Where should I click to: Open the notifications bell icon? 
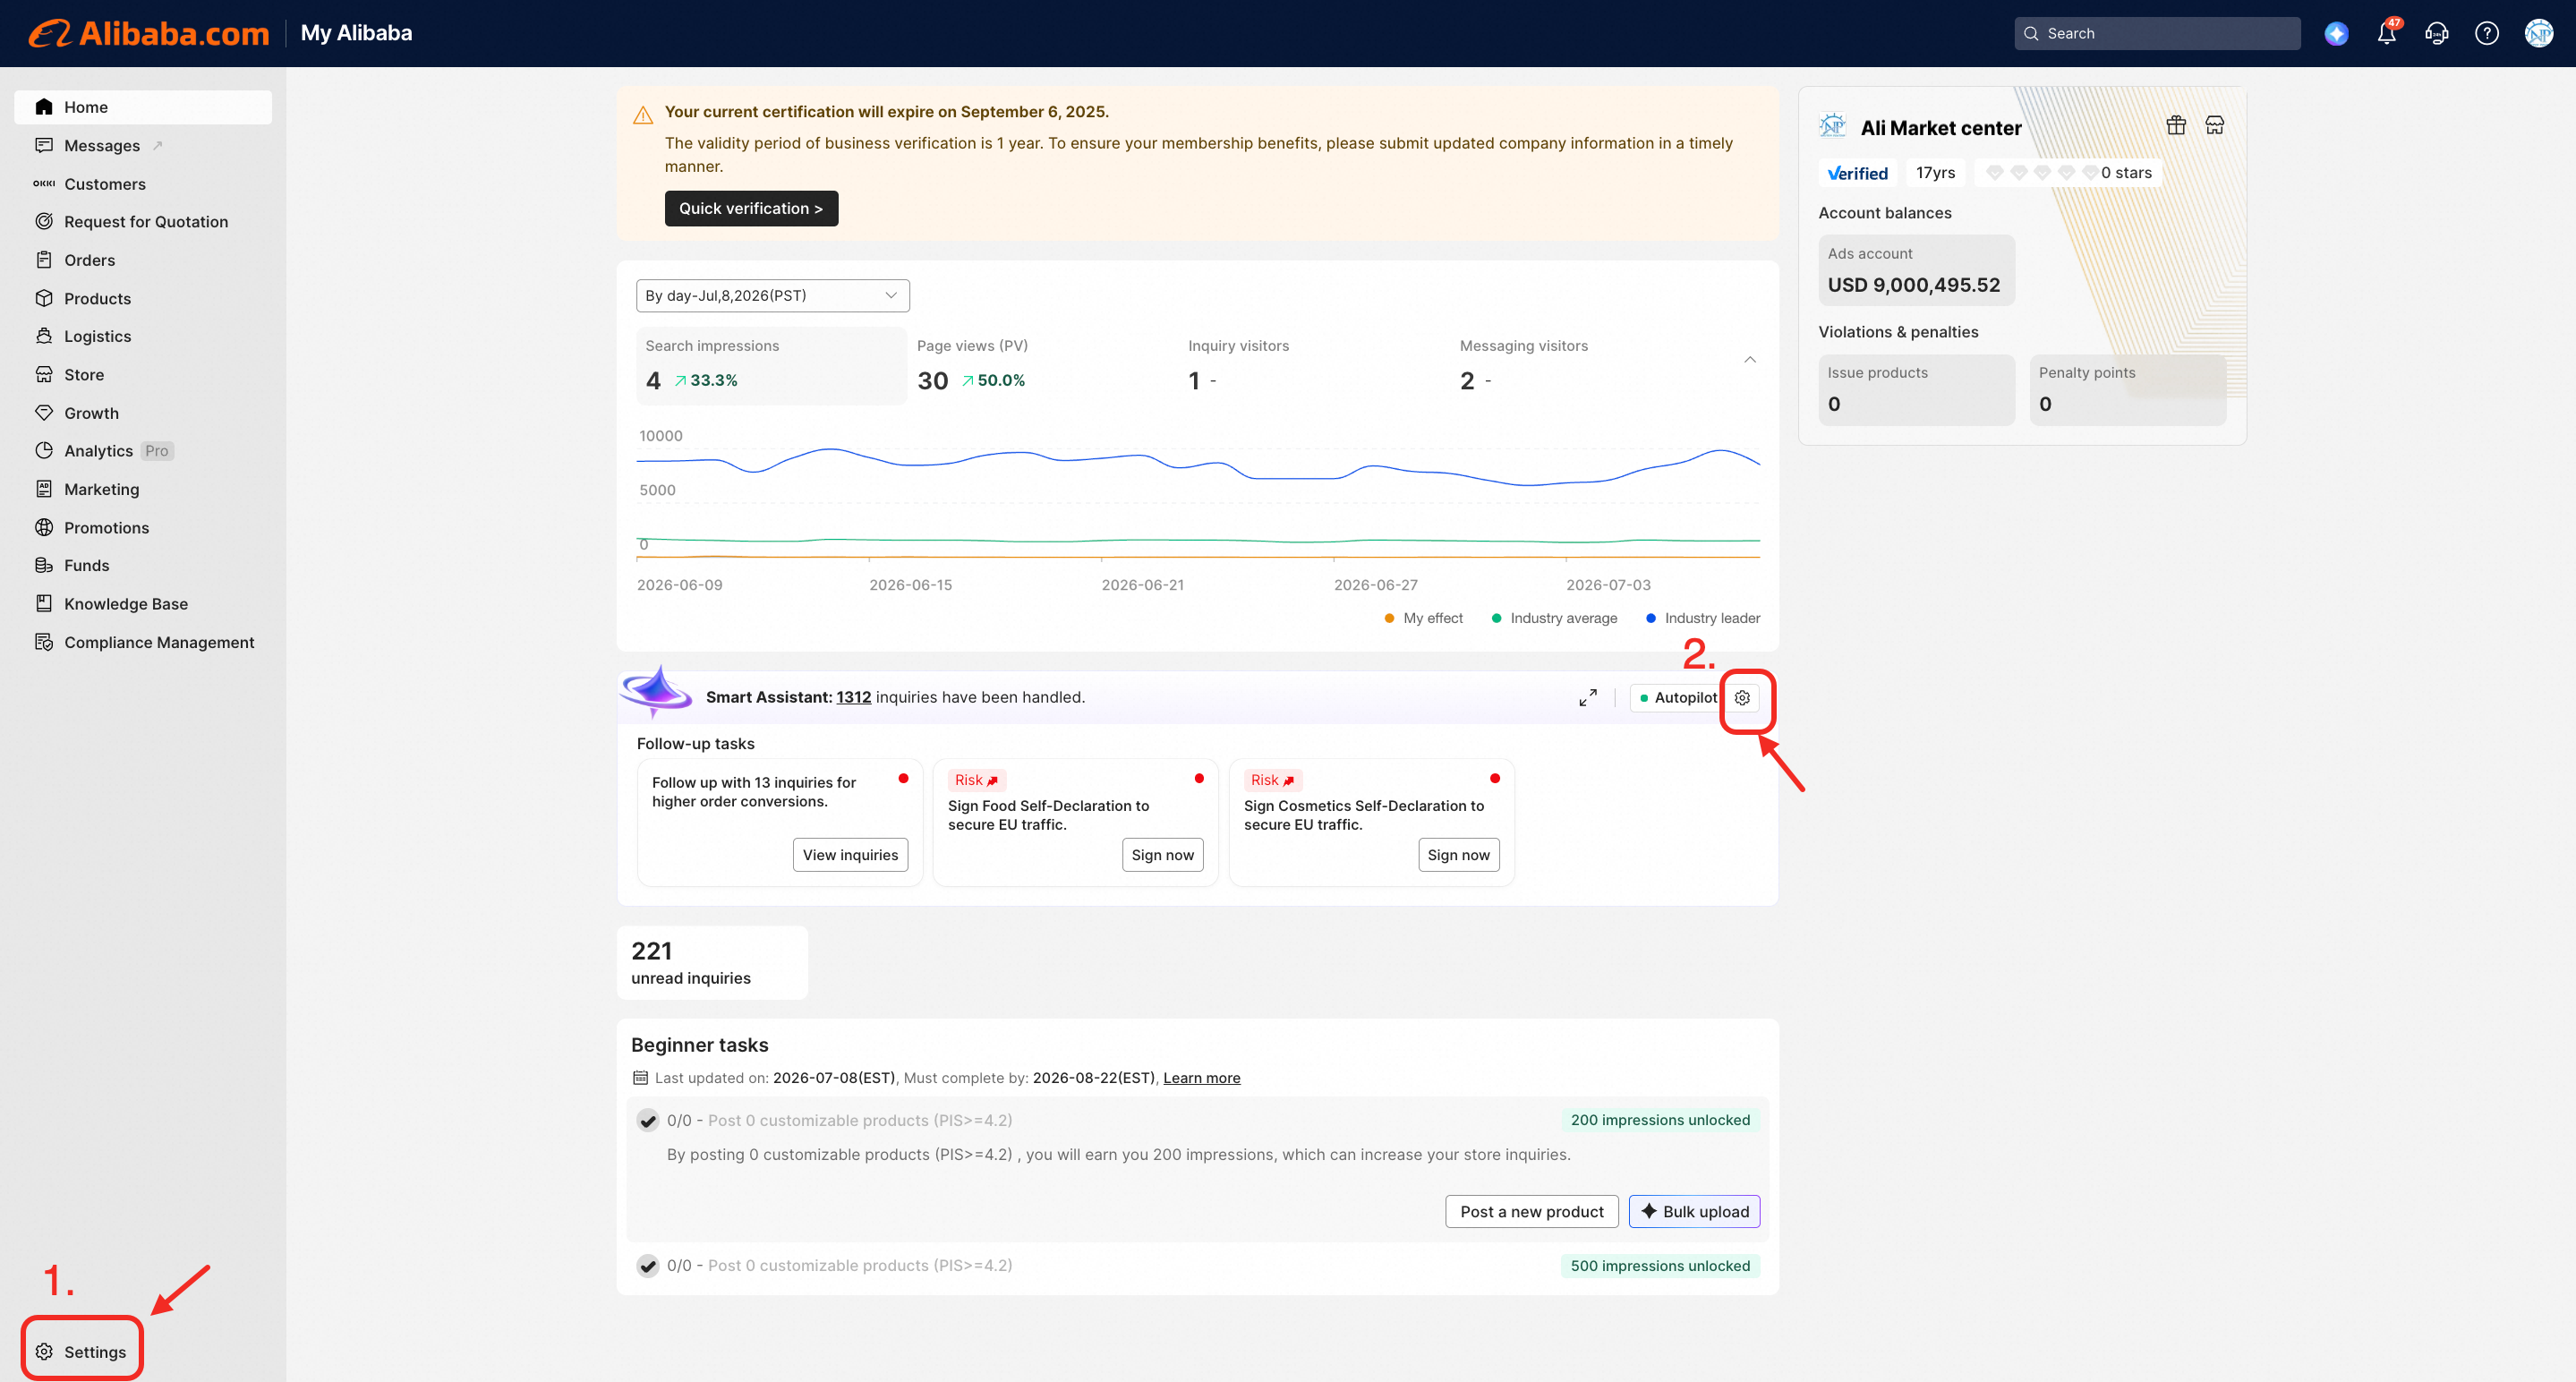pos(2387,33)
